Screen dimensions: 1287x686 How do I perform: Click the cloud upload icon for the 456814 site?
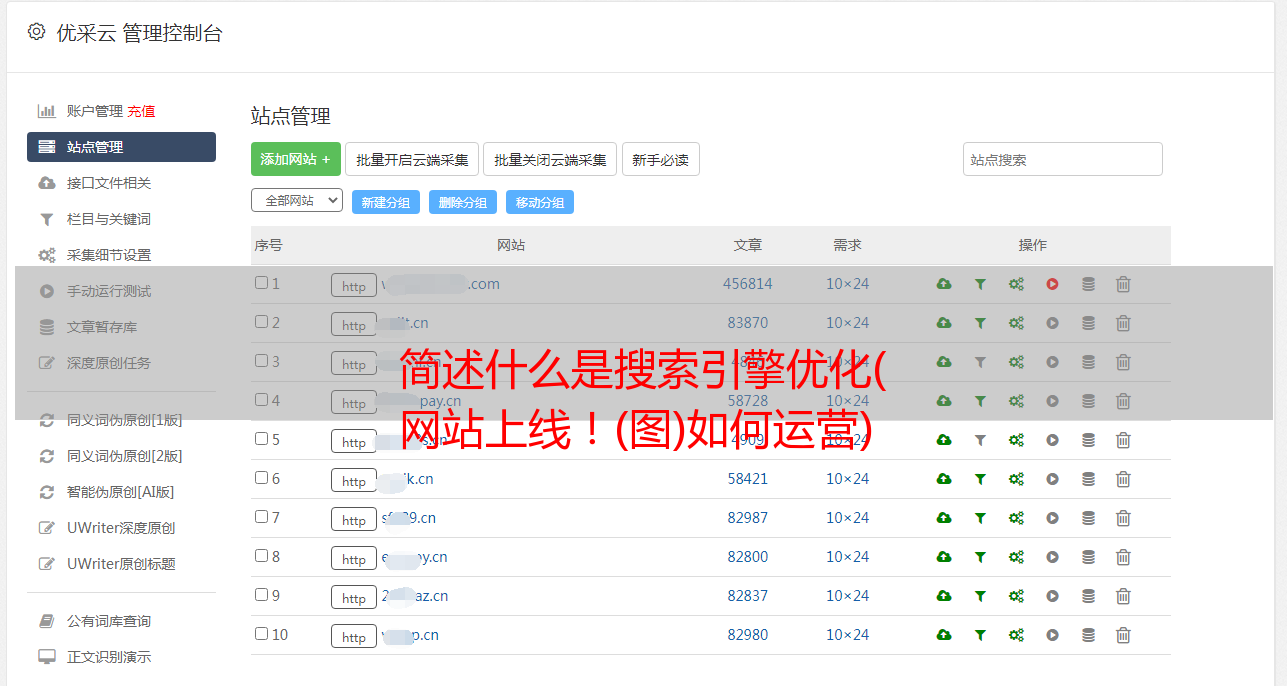point(944,284)
